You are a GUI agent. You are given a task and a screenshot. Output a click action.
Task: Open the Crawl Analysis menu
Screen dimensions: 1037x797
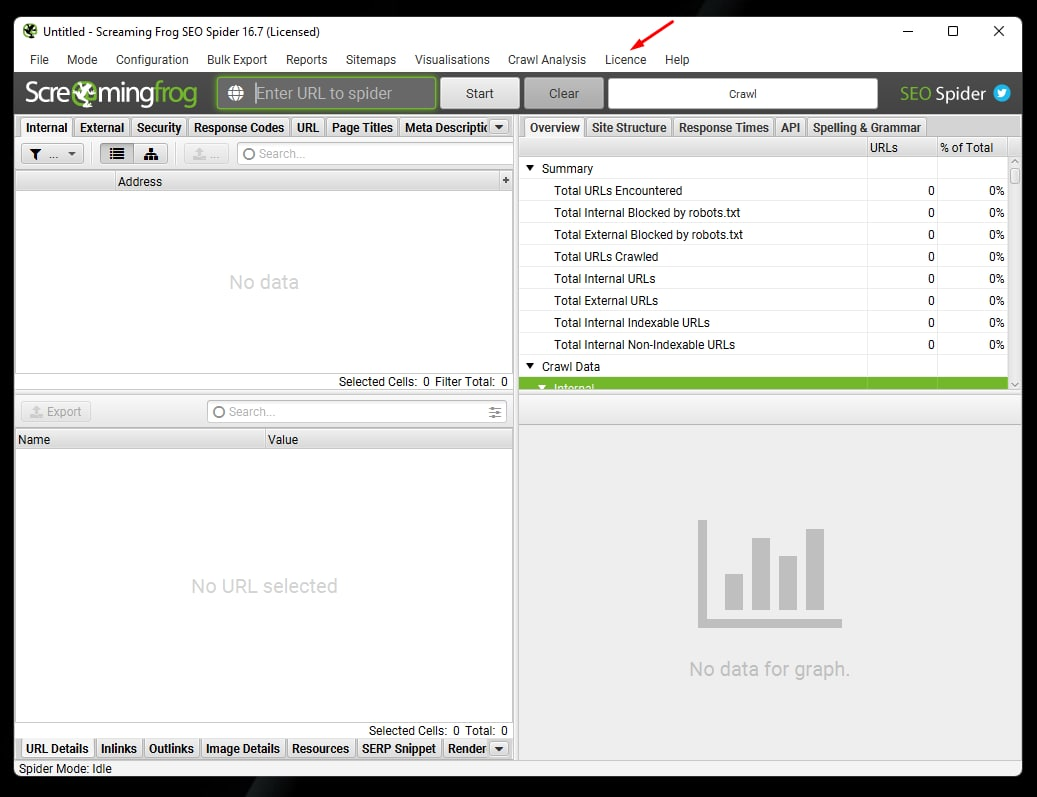pyautogui.click(x=546, y=60)
